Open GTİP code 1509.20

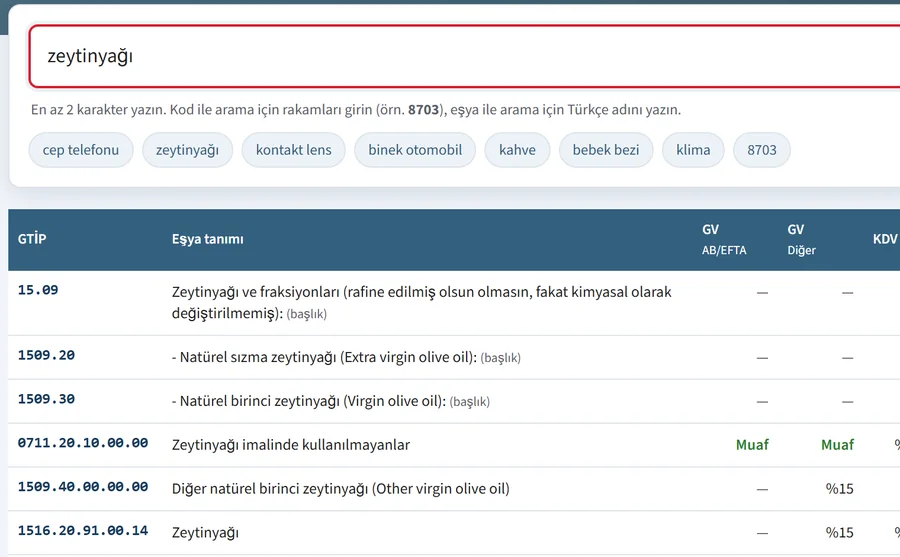click(46, 355)
